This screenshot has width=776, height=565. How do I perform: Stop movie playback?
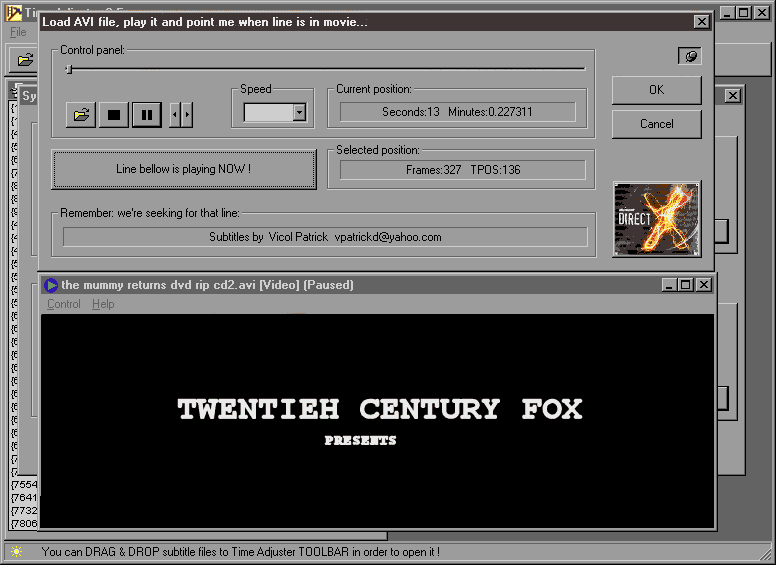pos(114,115)
